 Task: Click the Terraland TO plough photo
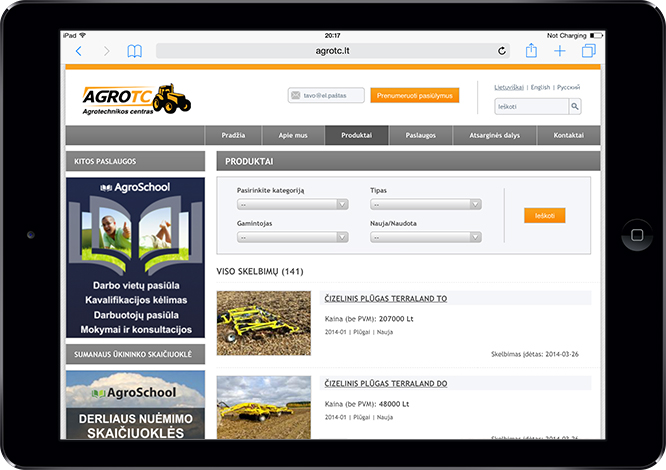264,323
